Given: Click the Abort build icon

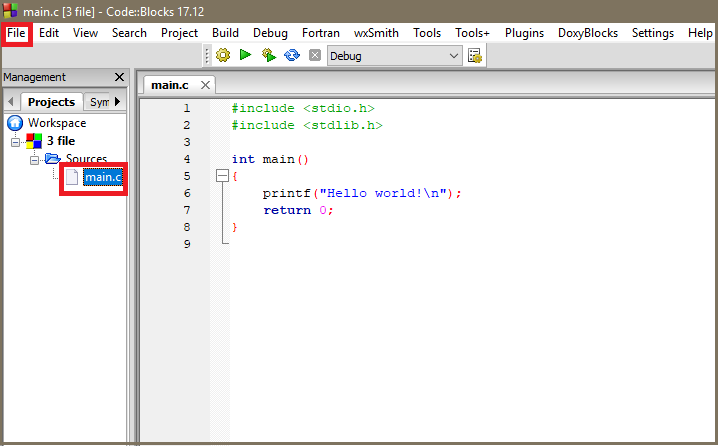Looking at the screenshot, I should 315,55.
